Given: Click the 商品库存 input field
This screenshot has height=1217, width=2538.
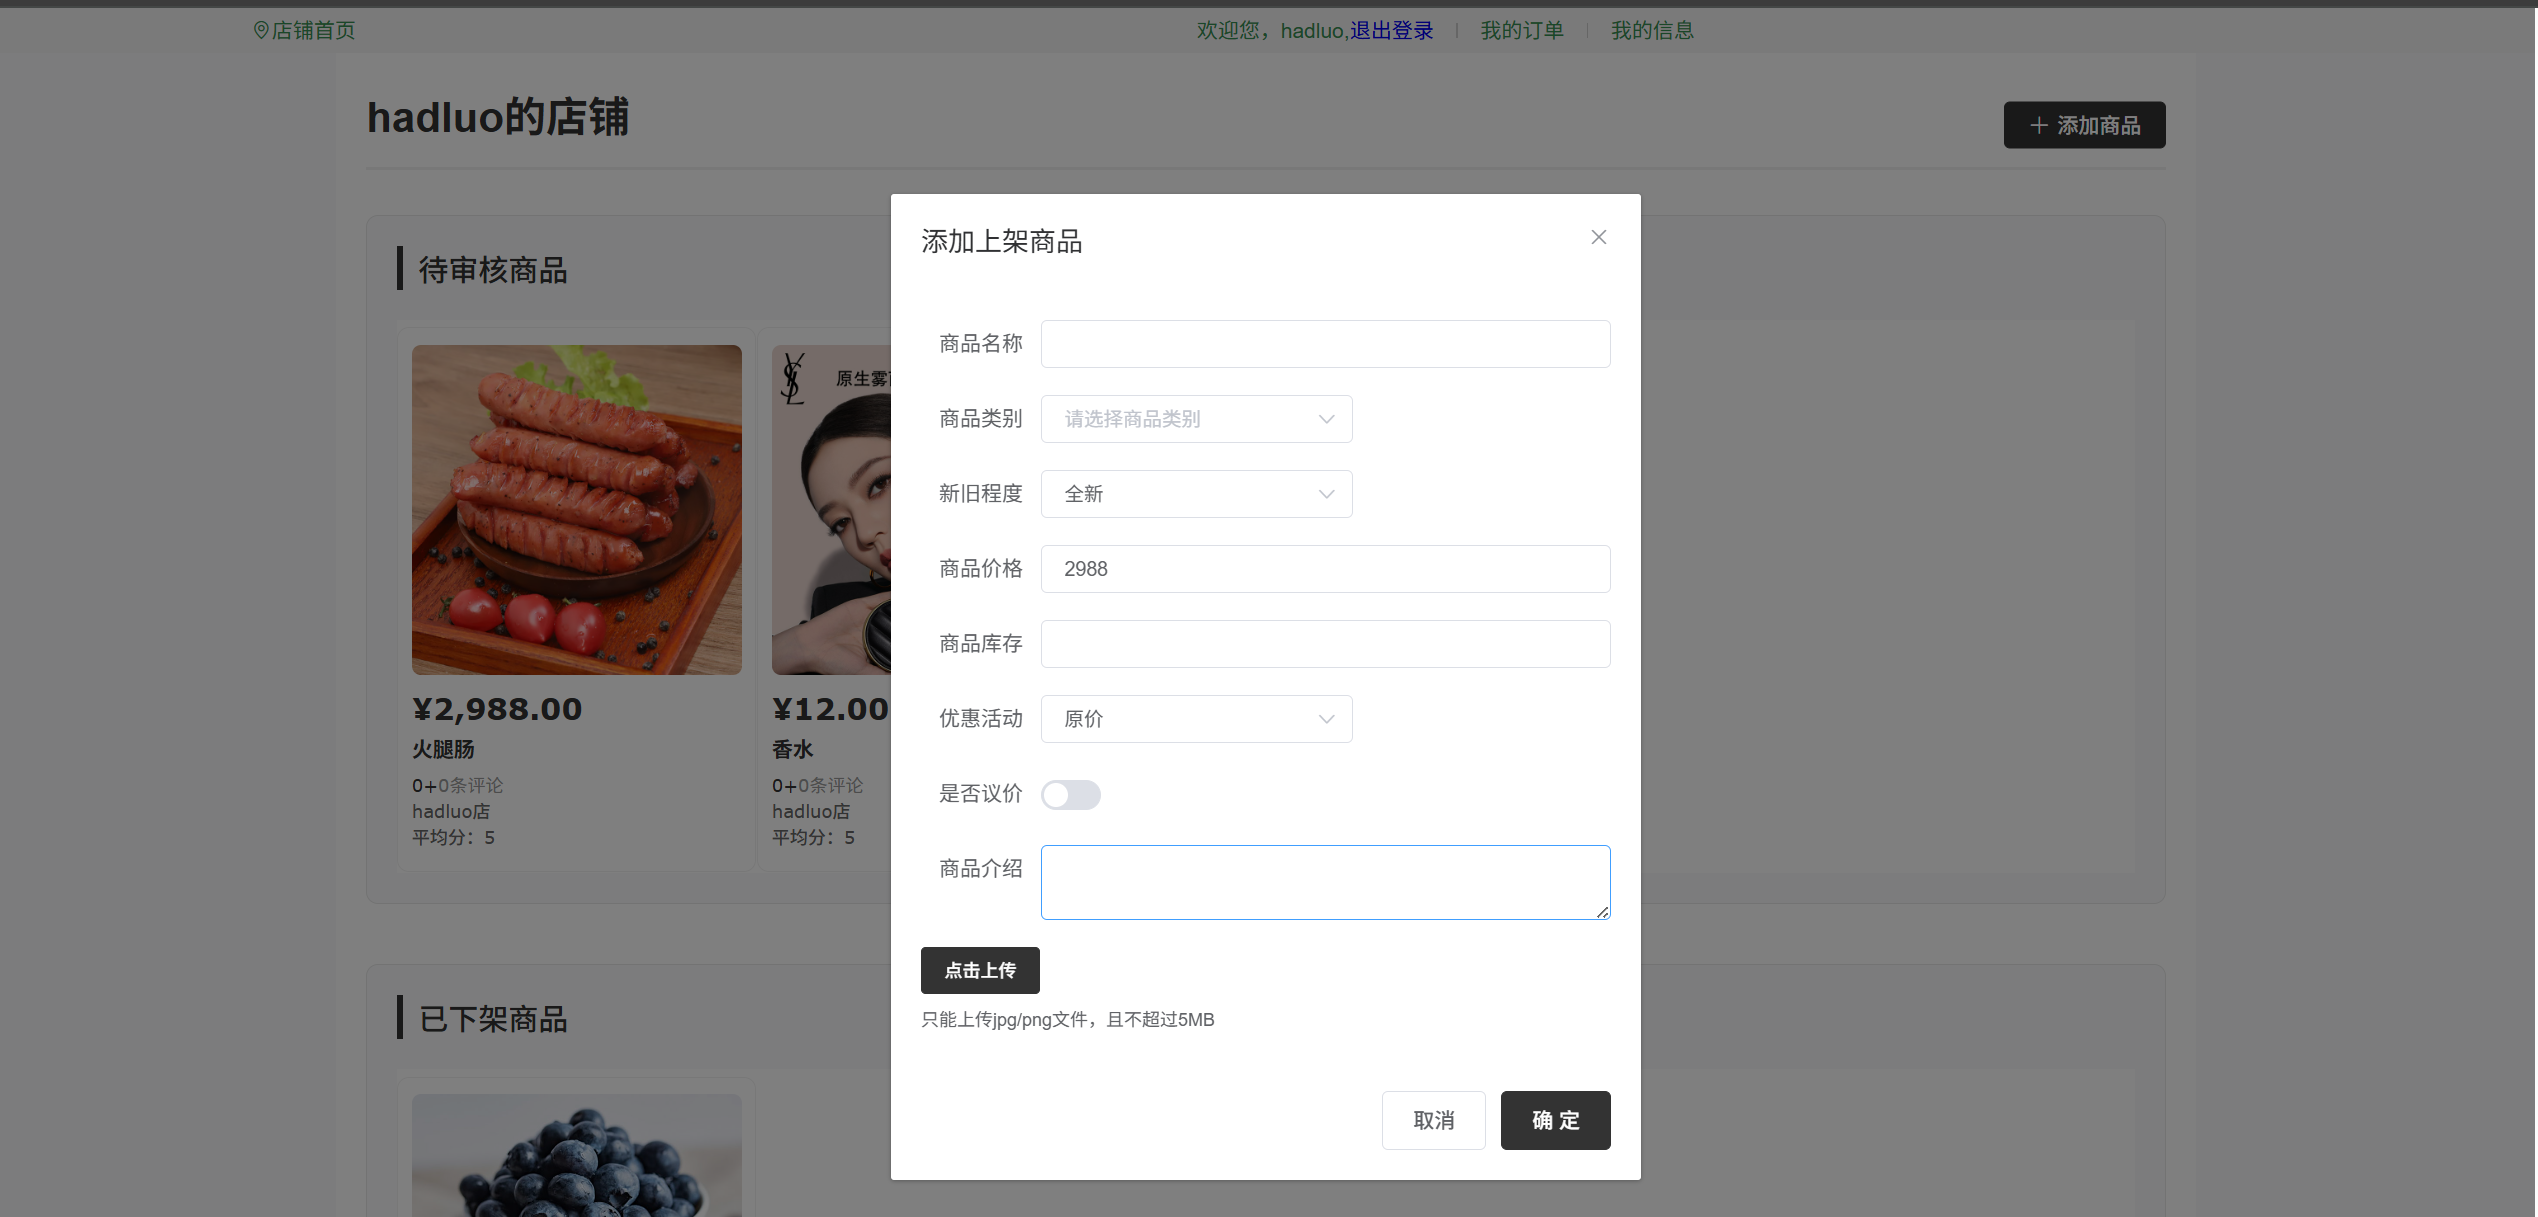Looking at the screenshot, I should [1325, 644].
